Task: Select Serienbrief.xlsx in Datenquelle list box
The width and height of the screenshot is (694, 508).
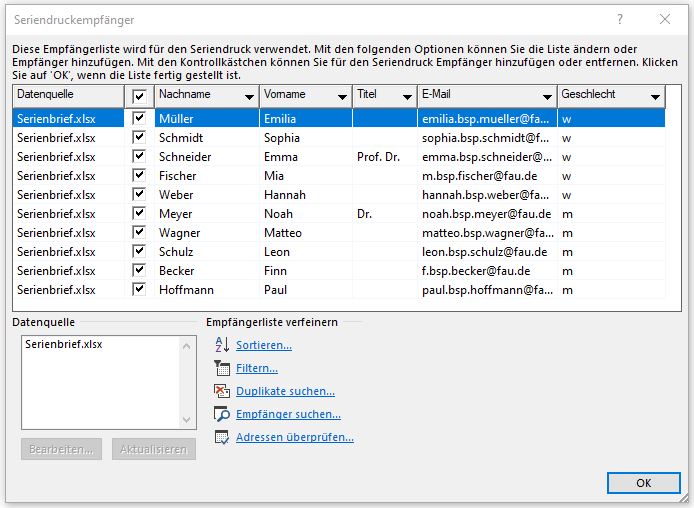Action: pyautogui.click(x=64, y=344)
